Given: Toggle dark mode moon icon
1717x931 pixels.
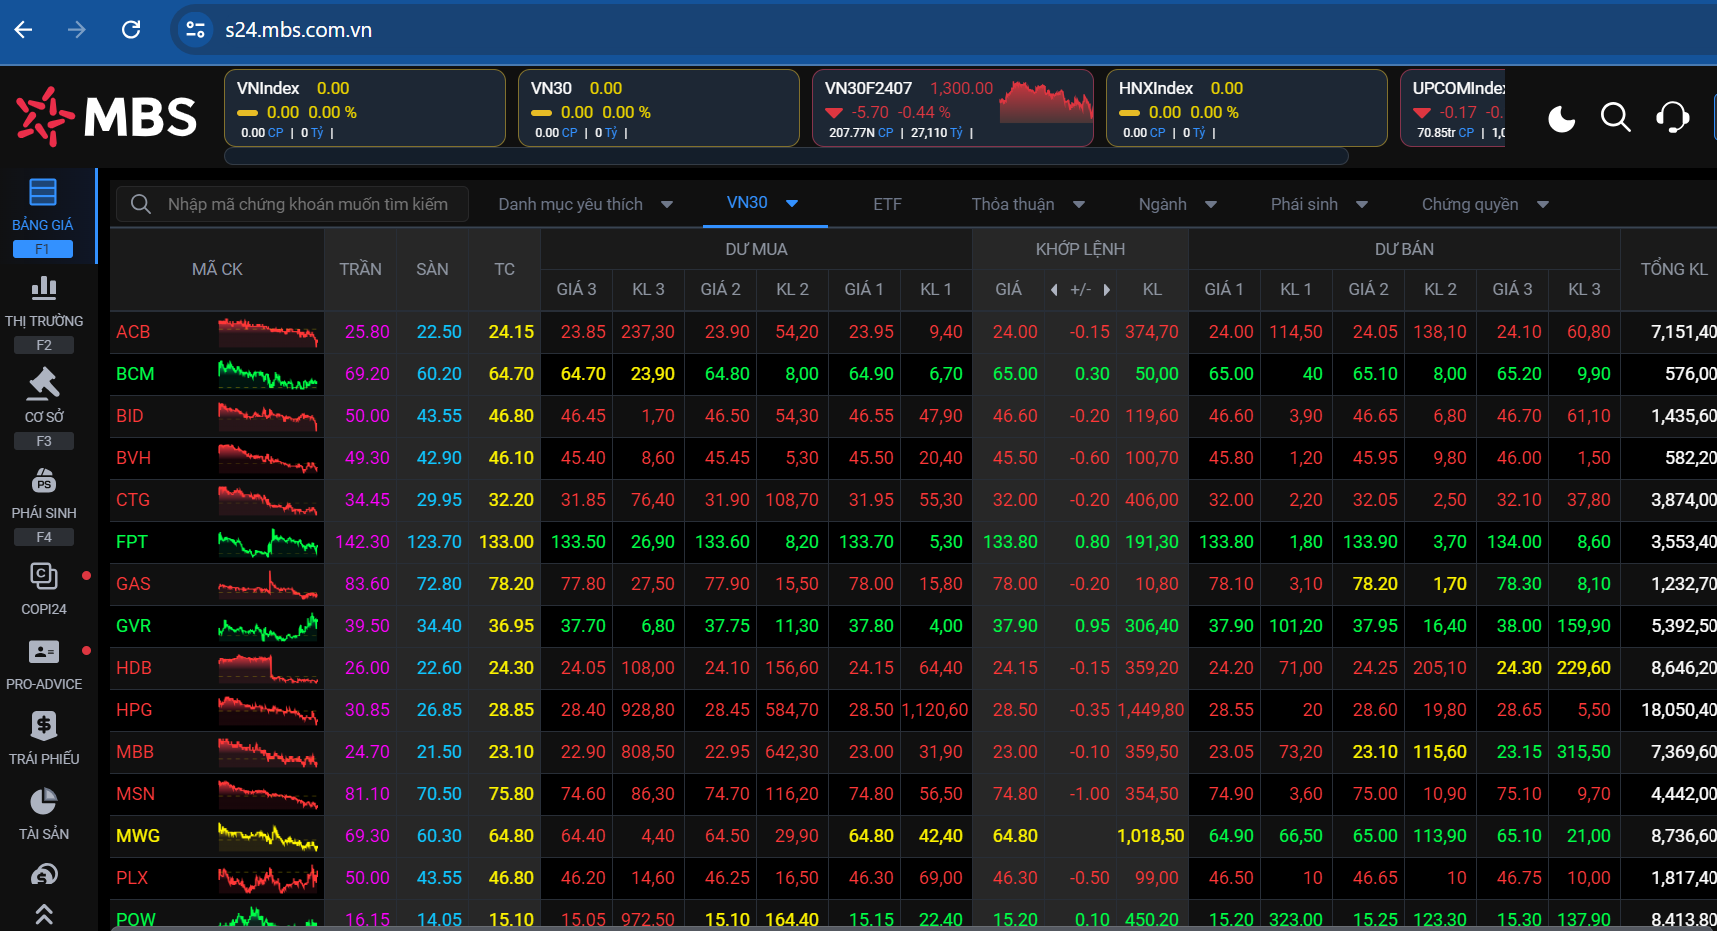Looking at the screenshot, I should click(1561, 118).
